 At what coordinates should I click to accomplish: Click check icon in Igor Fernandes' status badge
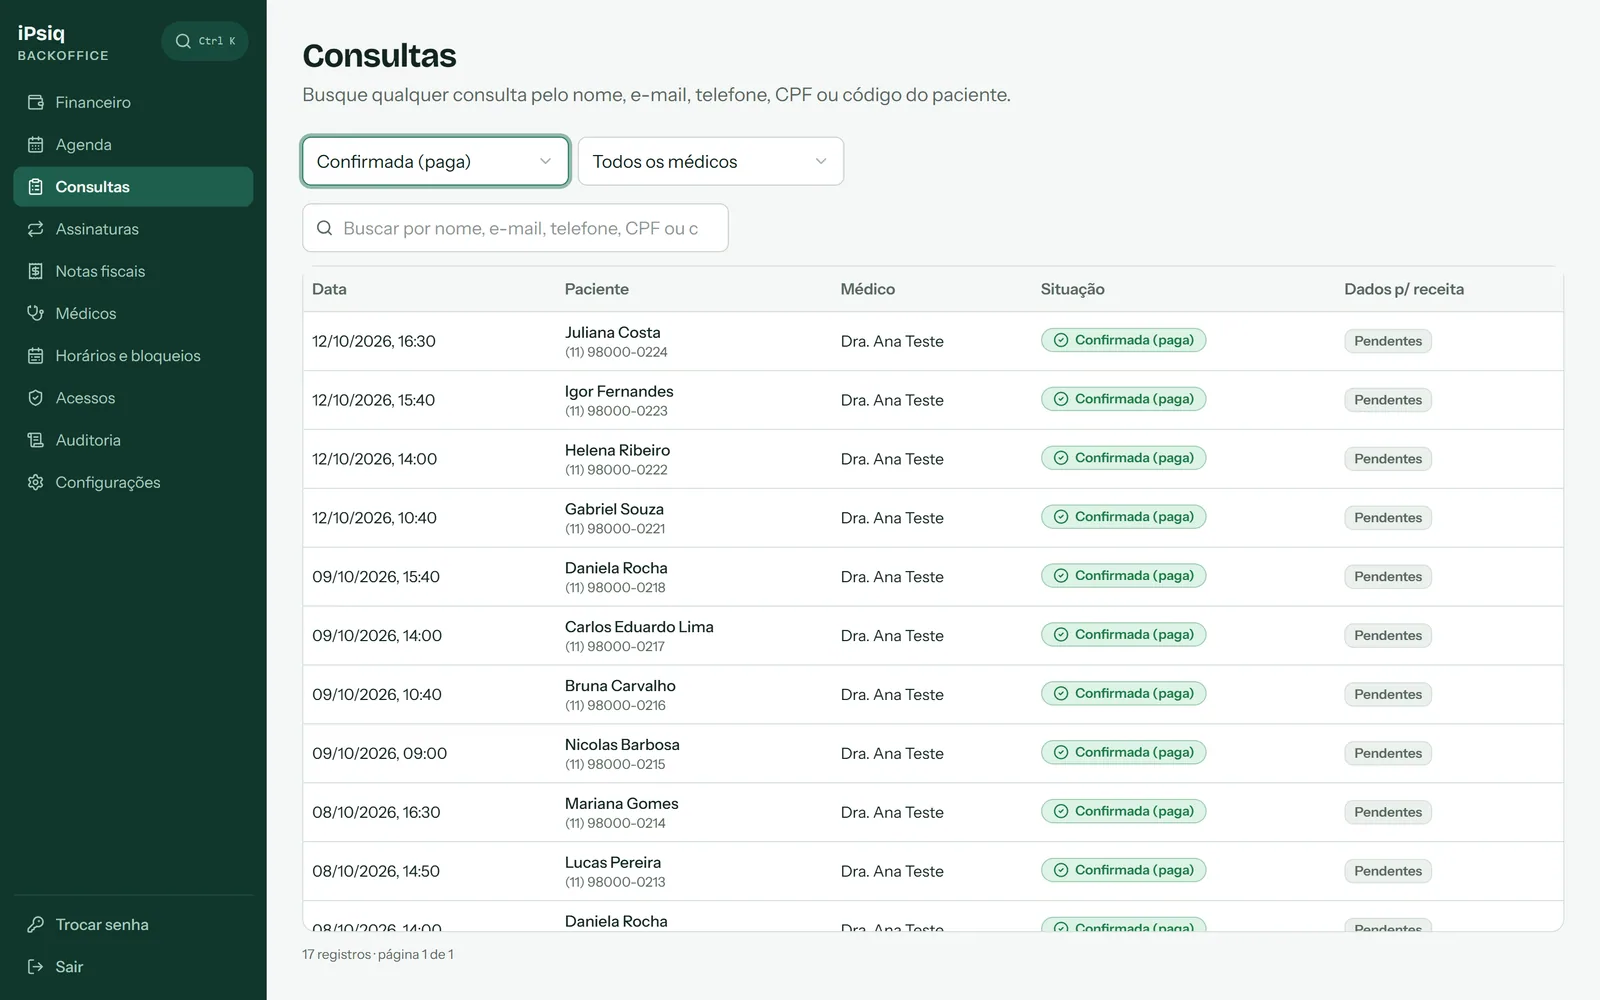coord(1061,399)
